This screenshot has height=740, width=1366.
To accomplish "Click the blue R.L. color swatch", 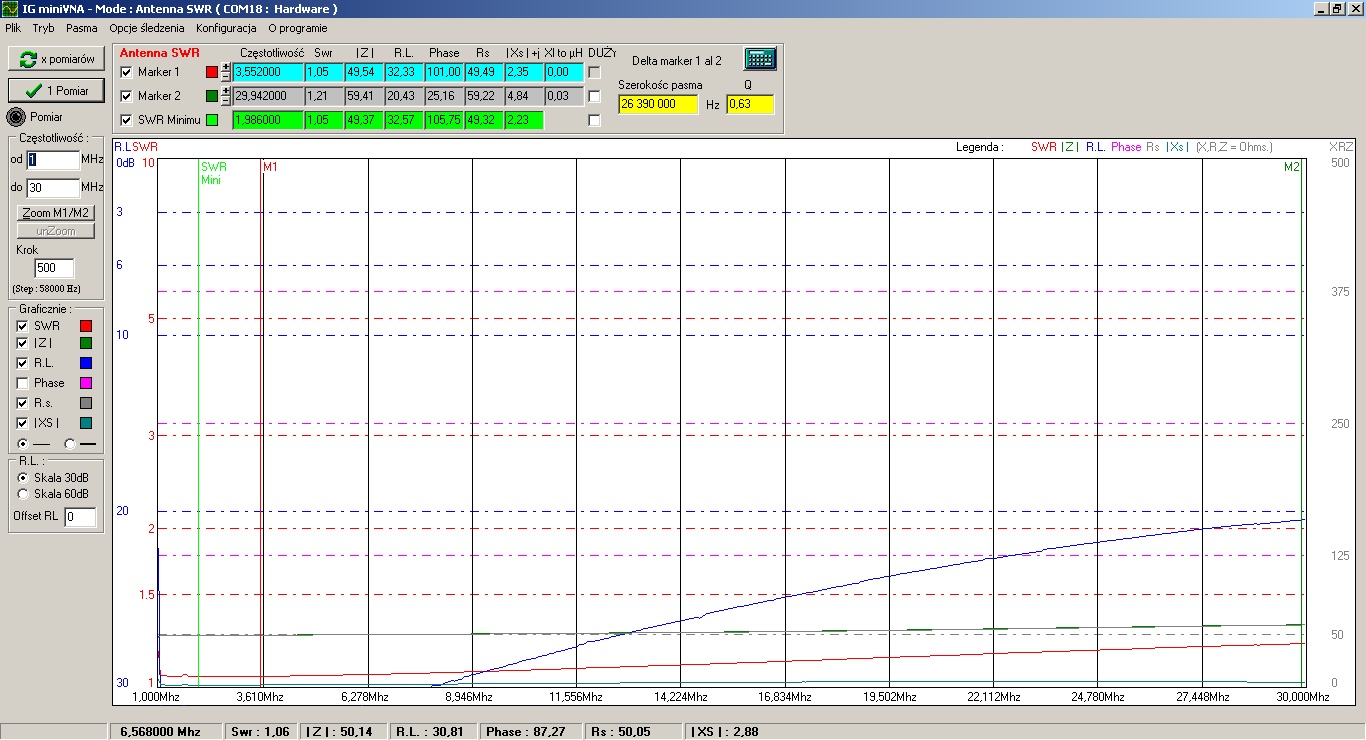I will point(85,363).
